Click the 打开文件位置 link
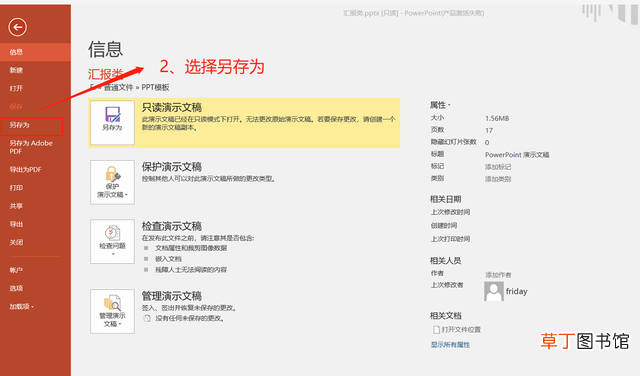Image resolution: width=640 pixels, height=376 pixels. [x=457, y=329]
